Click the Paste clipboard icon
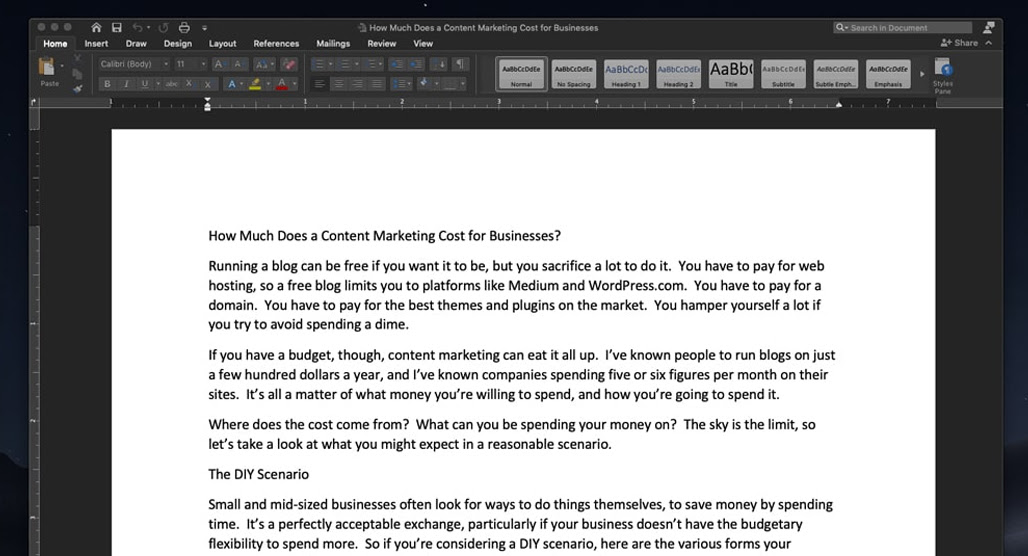The image size is (1028, 556). pyautogui.click(x=47, y=67)
